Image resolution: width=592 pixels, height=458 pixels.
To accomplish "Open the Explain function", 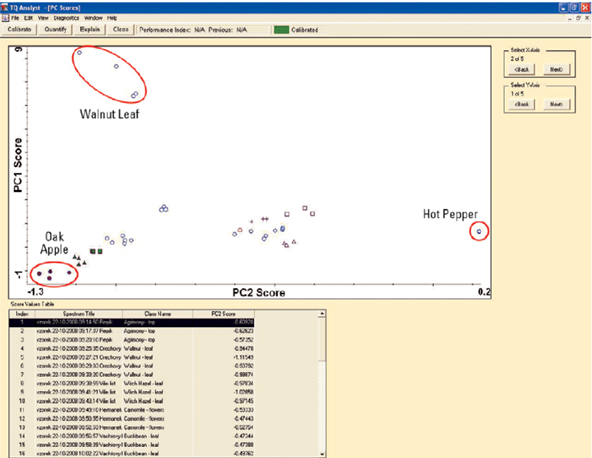I will tap(90, 29).
